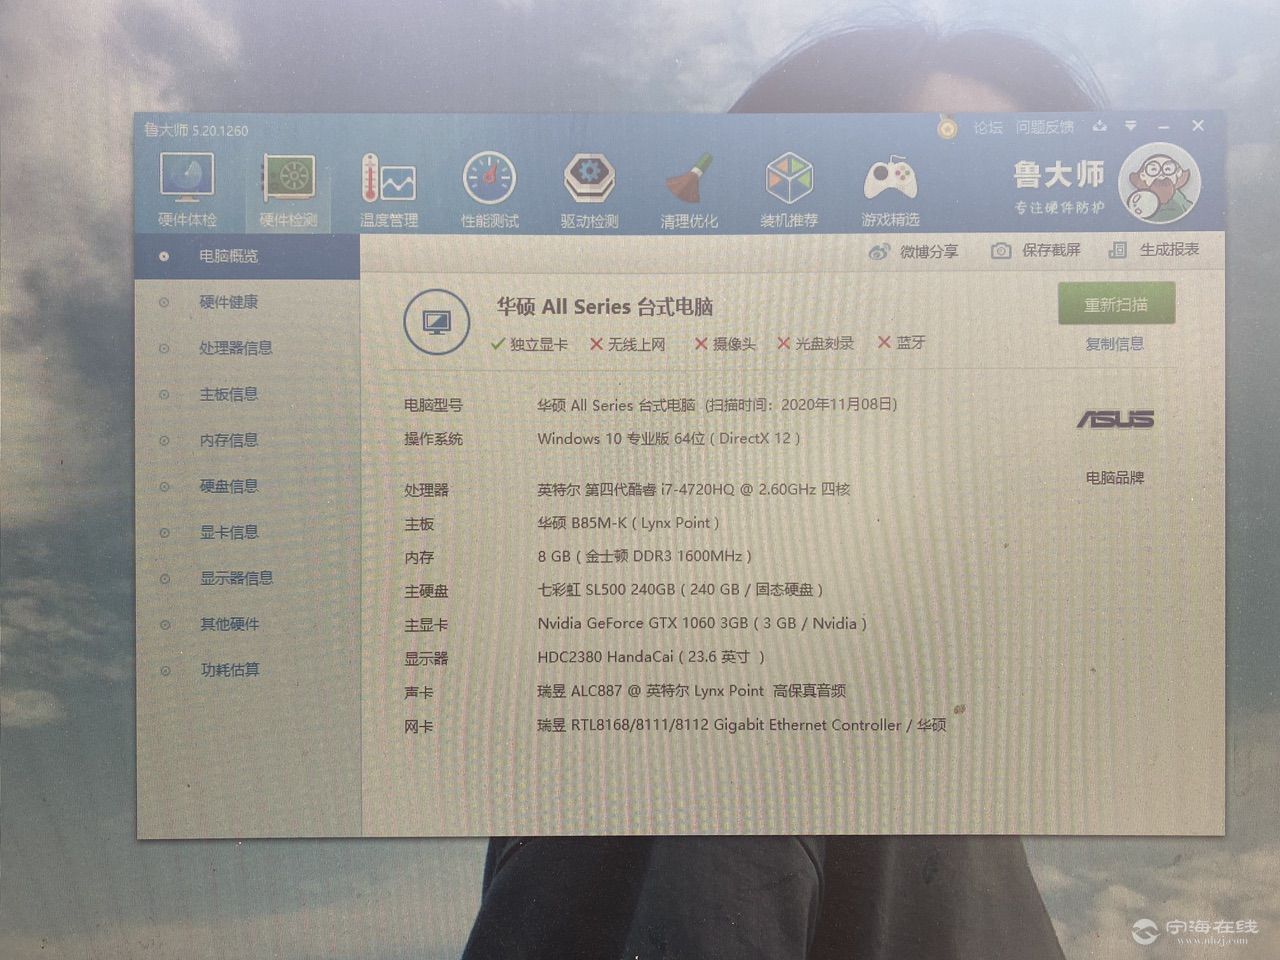
Task: Select the 功耗估算 sidebar tab
Action: tap(247, 670)
